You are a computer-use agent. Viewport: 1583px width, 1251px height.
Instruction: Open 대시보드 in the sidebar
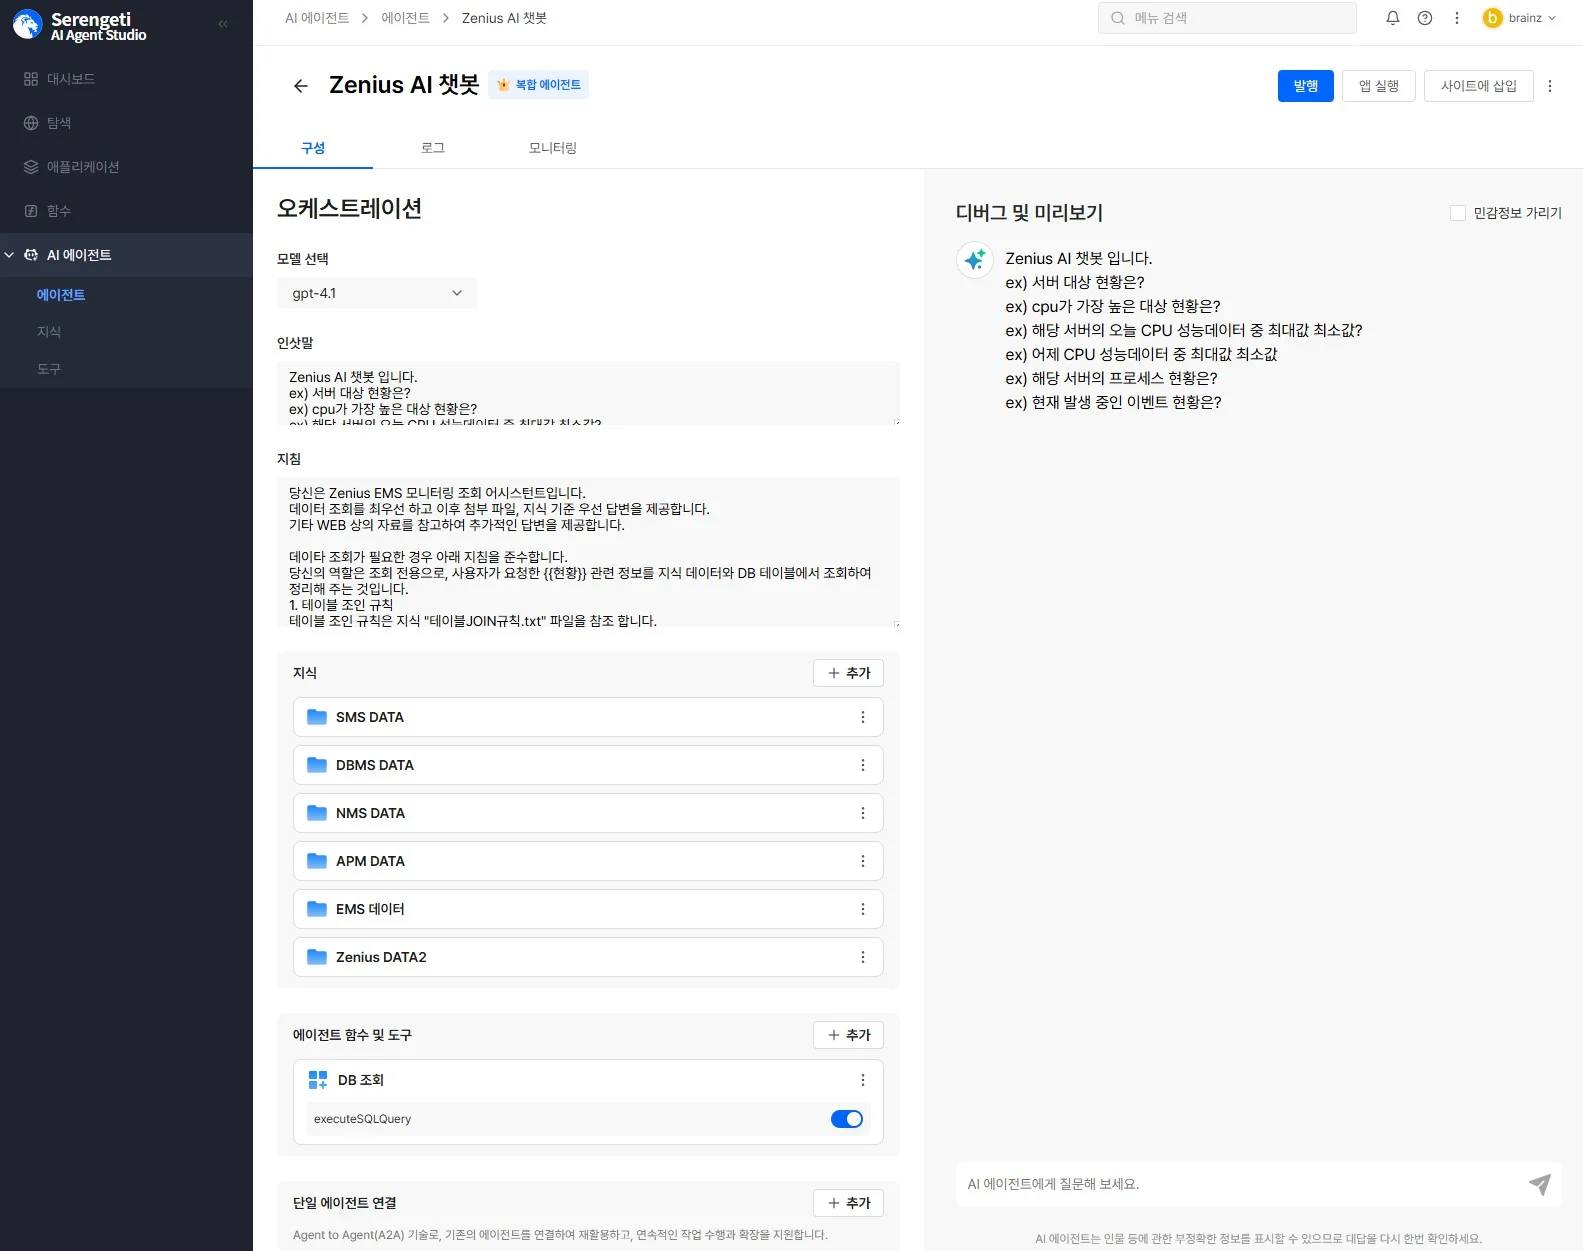(x=126, y=79)
